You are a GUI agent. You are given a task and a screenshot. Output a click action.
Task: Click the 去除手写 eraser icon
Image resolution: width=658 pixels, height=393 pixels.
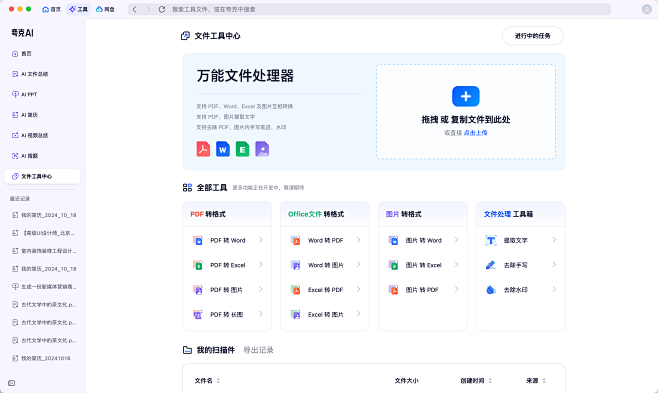[x=491, y=265]
